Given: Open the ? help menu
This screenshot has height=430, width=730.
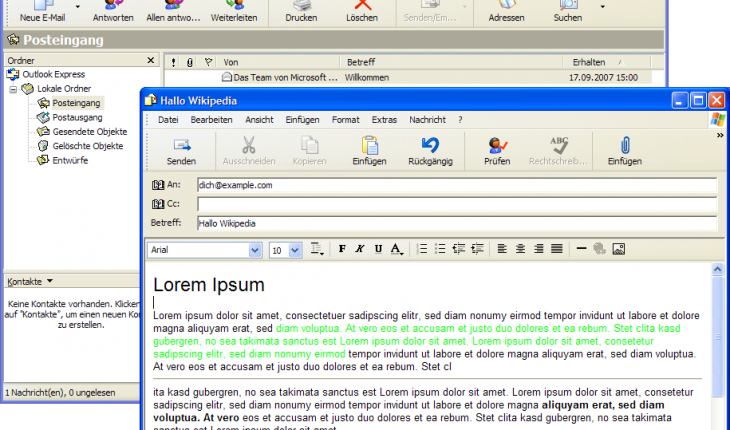Looking at the screenshot, I should tap(460, 120).
